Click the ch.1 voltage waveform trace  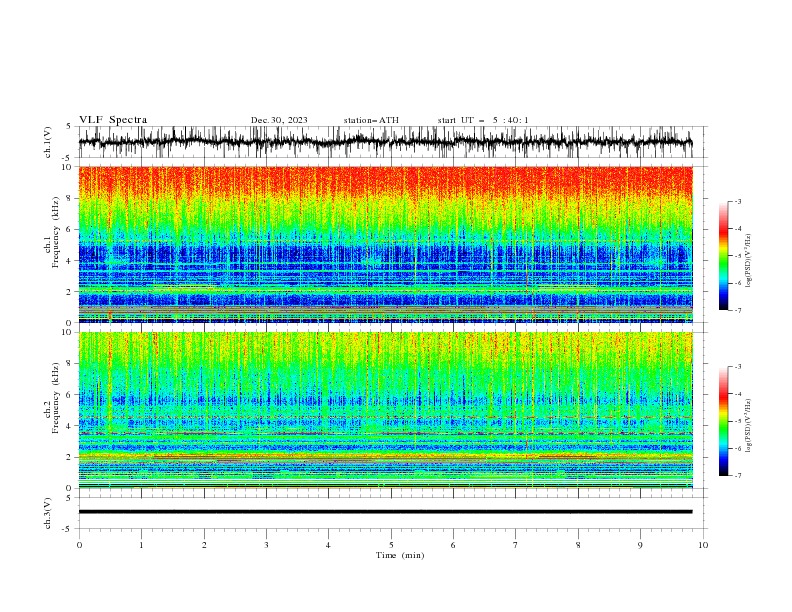385,142
